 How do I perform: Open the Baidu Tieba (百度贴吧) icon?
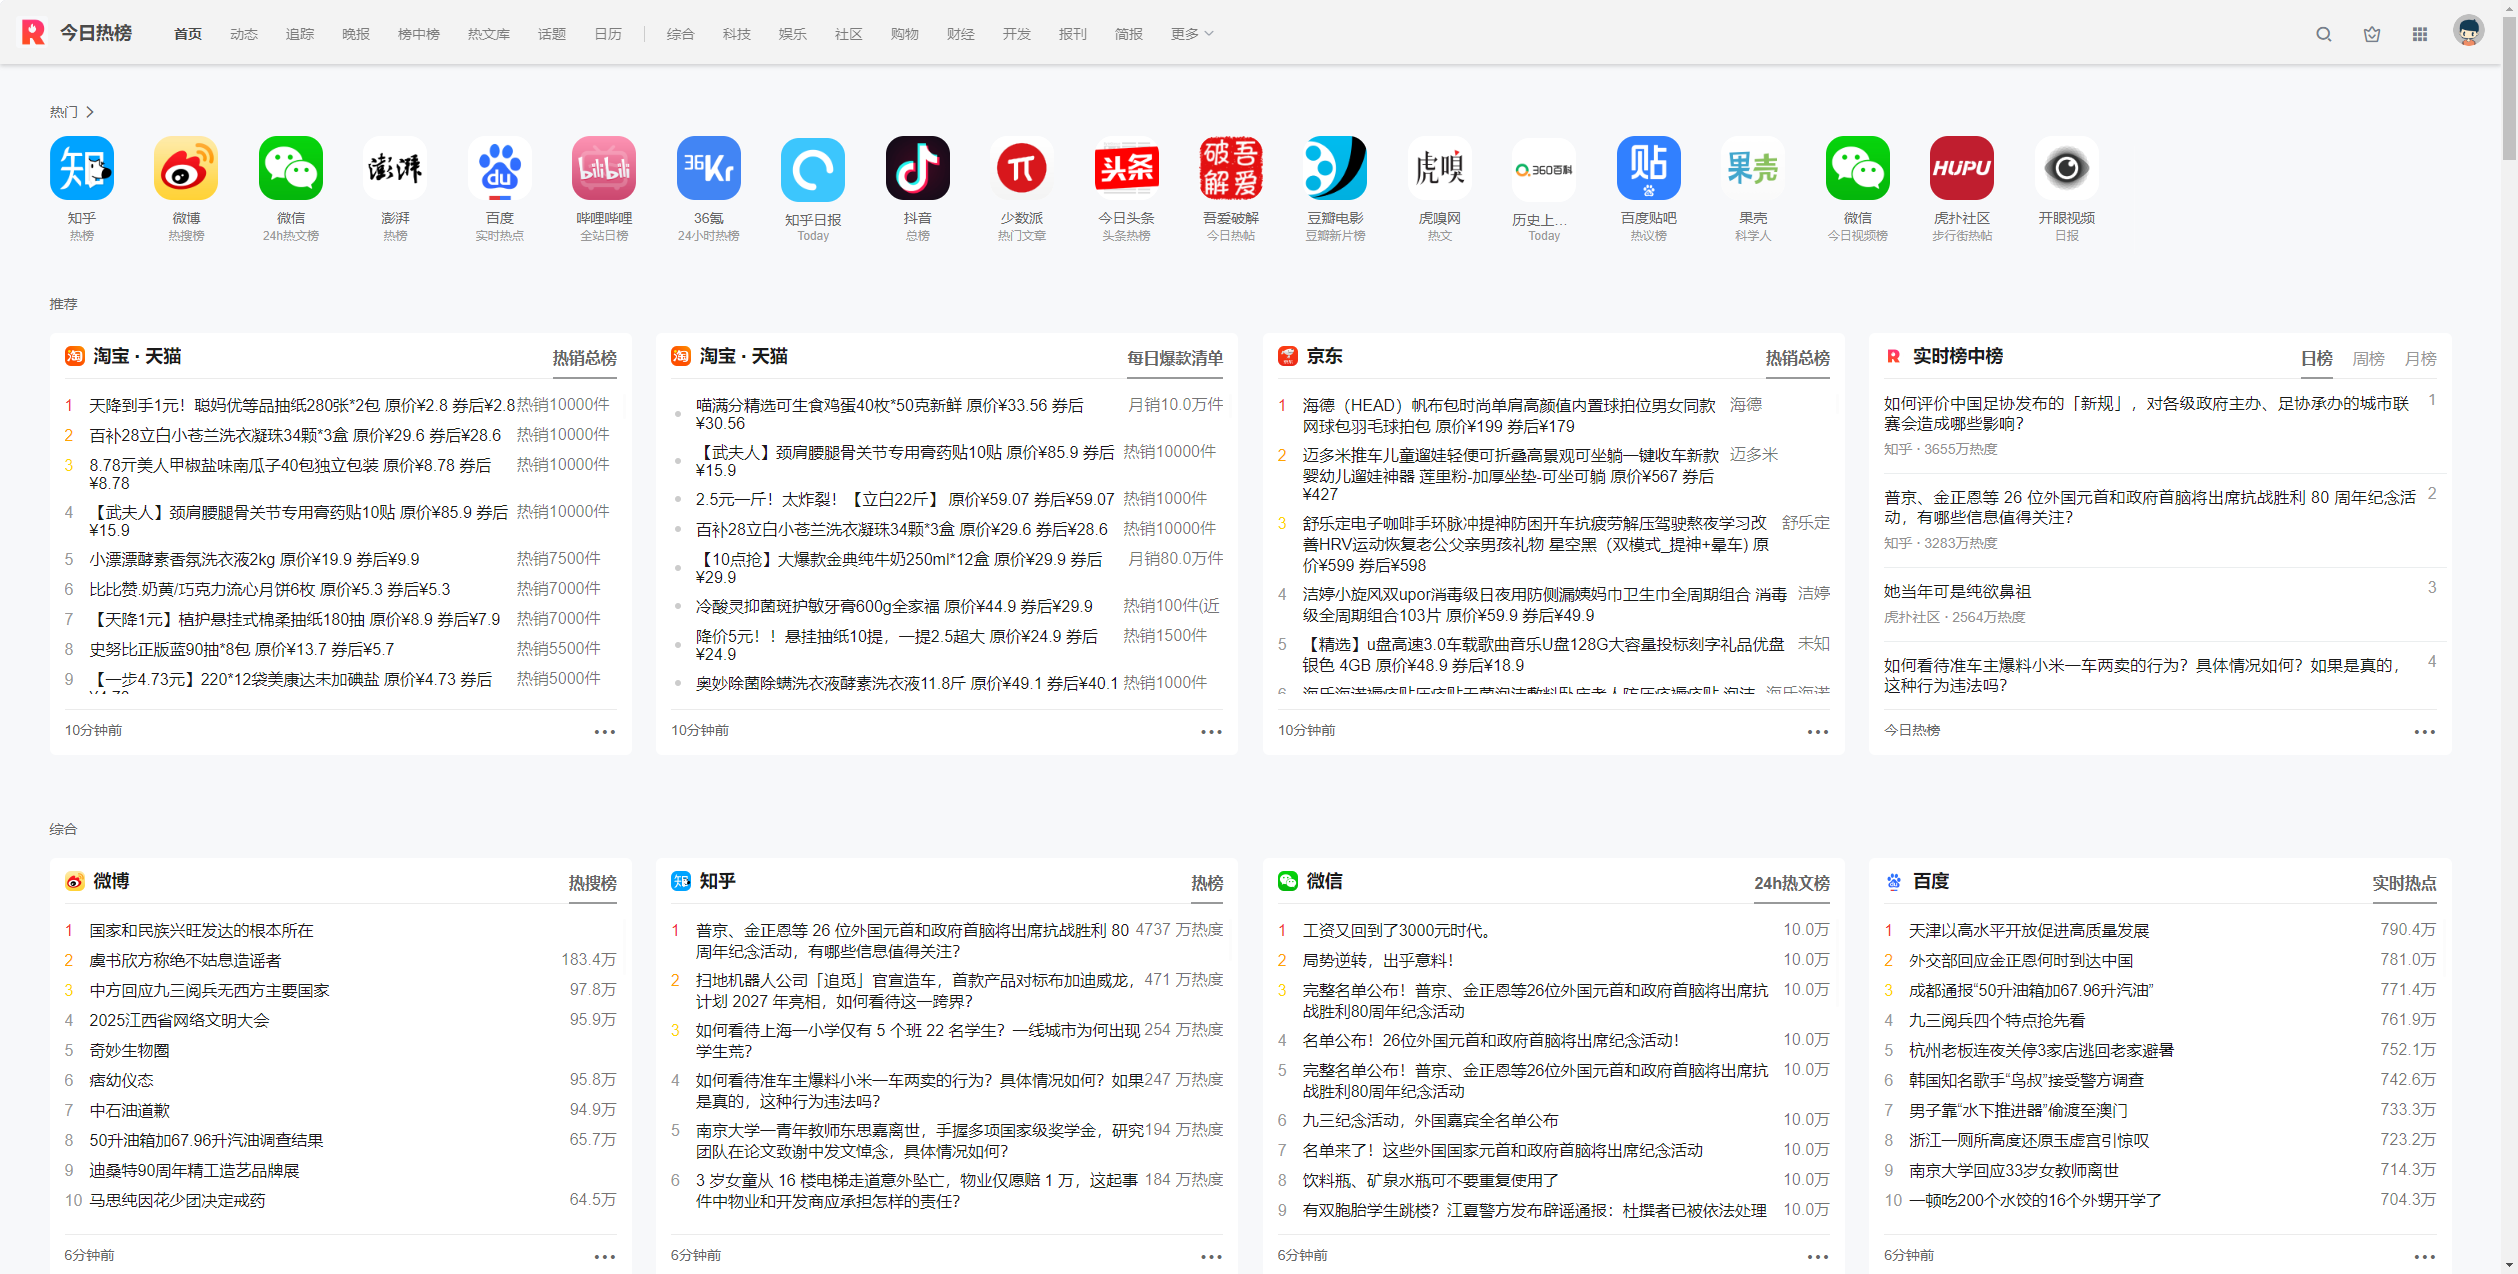pyautogui.click(x=1648, y=169)
